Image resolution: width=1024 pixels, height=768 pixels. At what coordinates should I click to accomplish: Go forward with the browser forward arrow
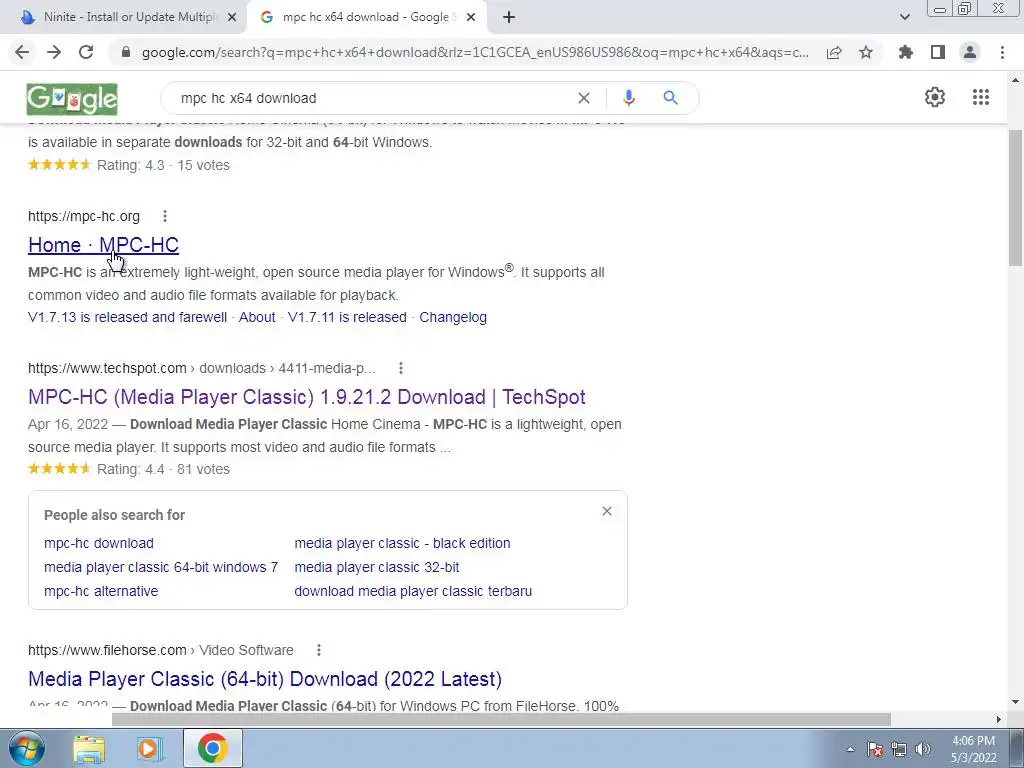coord(54,52)
